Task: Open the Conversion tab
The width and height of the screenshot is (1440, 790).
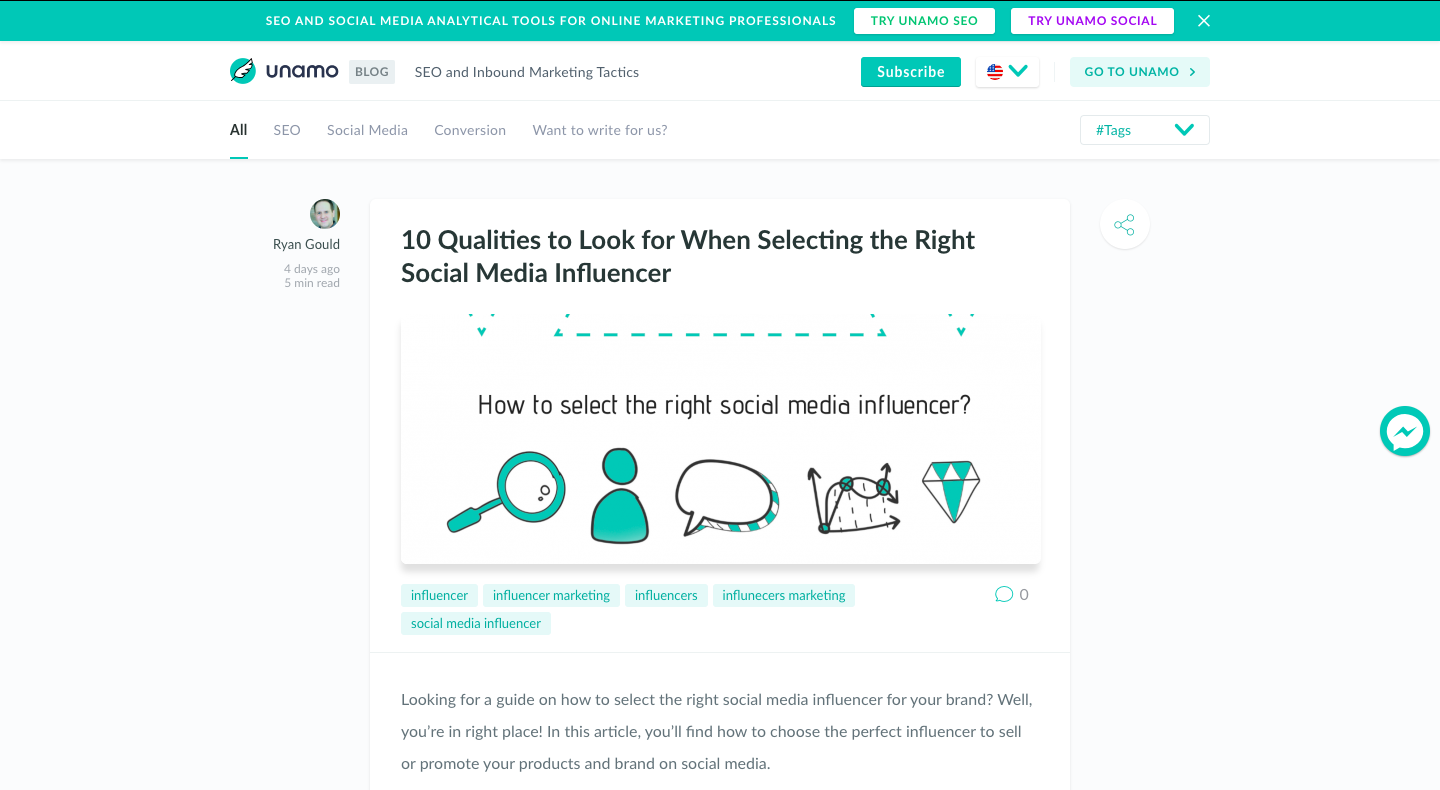Action: click(470, 130)
